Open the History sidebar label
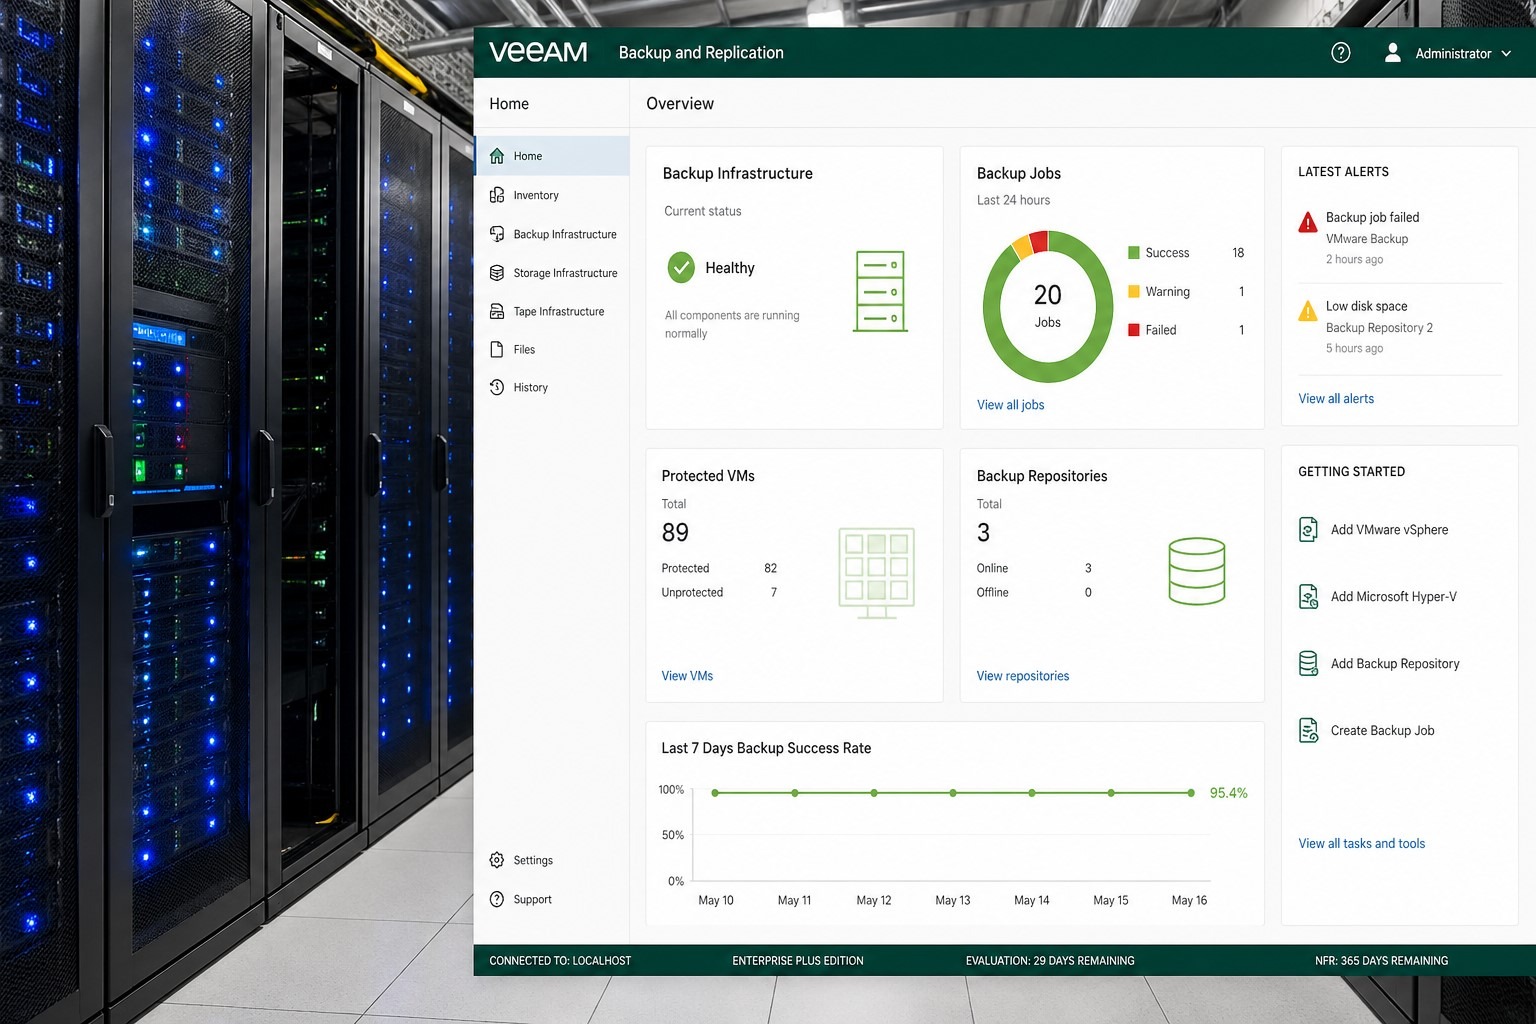Viewport: 1536px width, 1024px height. coord(530,387)
